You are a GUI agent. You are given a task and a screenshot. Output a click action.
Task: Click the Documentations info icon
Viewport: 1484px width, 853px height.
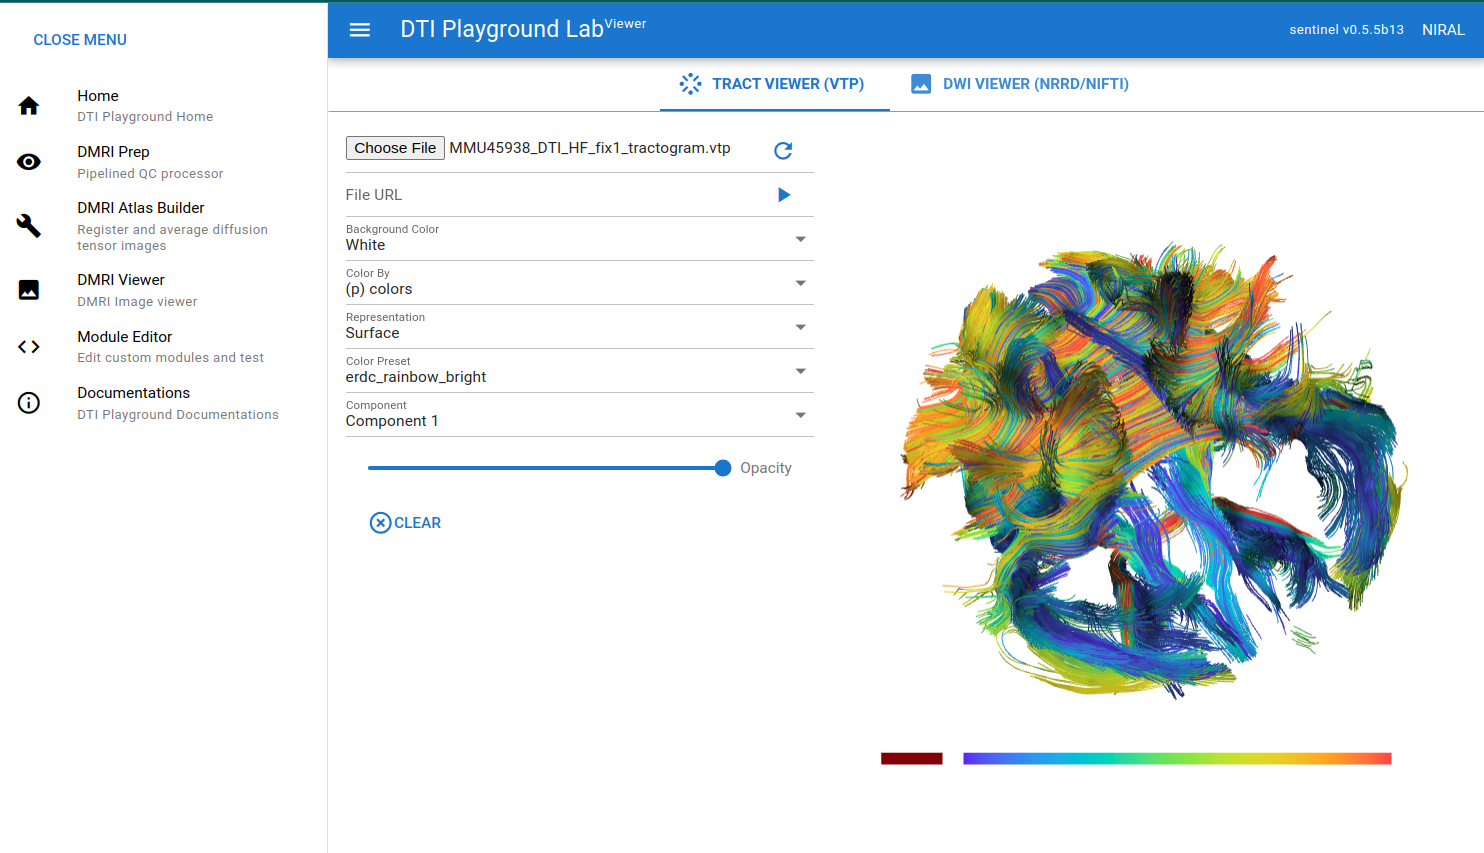[29, 403]
